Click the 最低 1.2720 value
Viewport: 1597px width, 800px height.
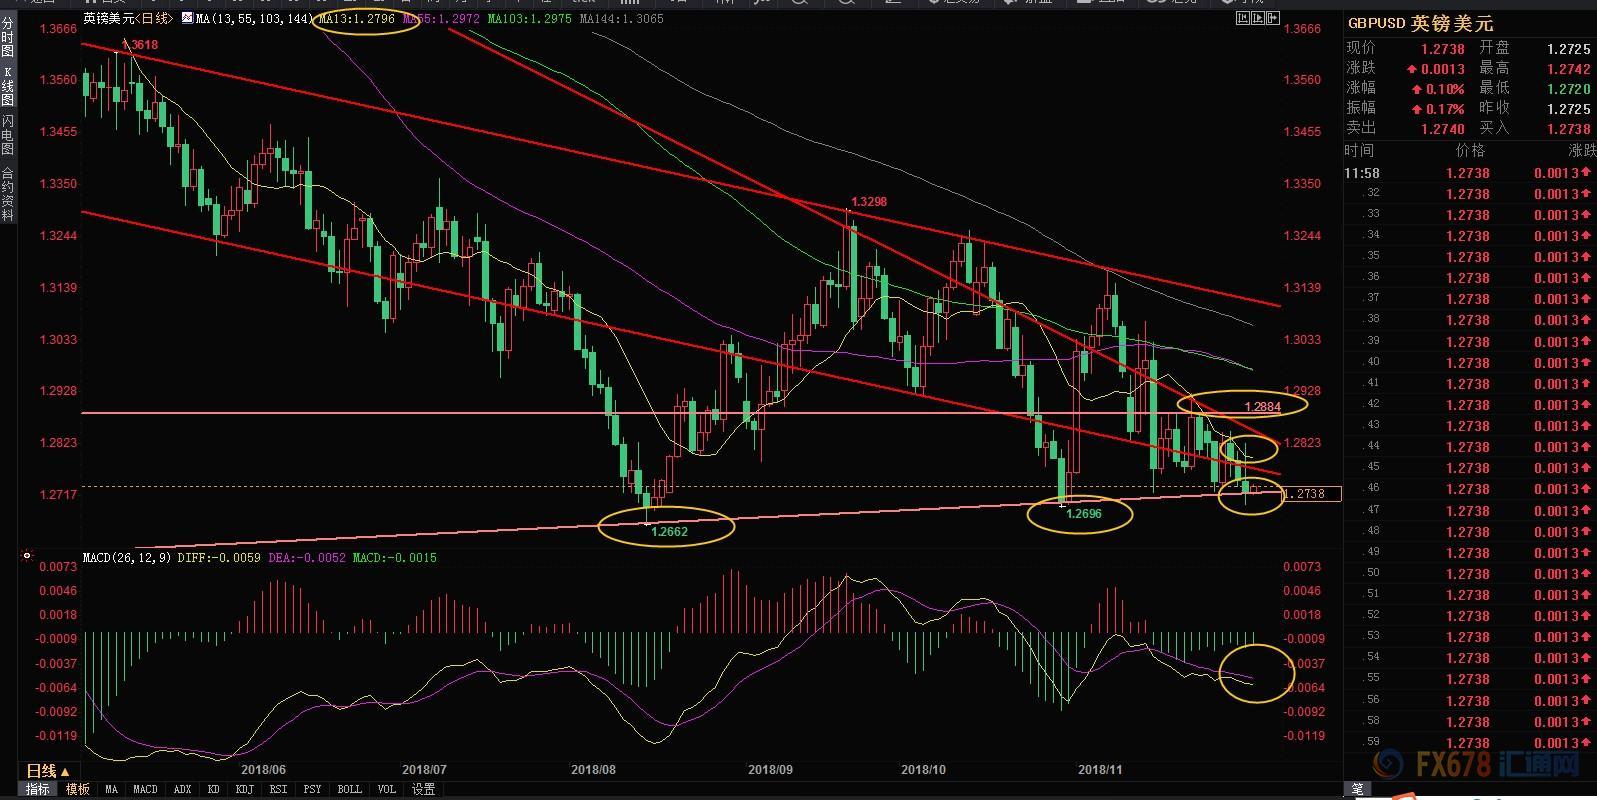click(x=1568, y=88)
